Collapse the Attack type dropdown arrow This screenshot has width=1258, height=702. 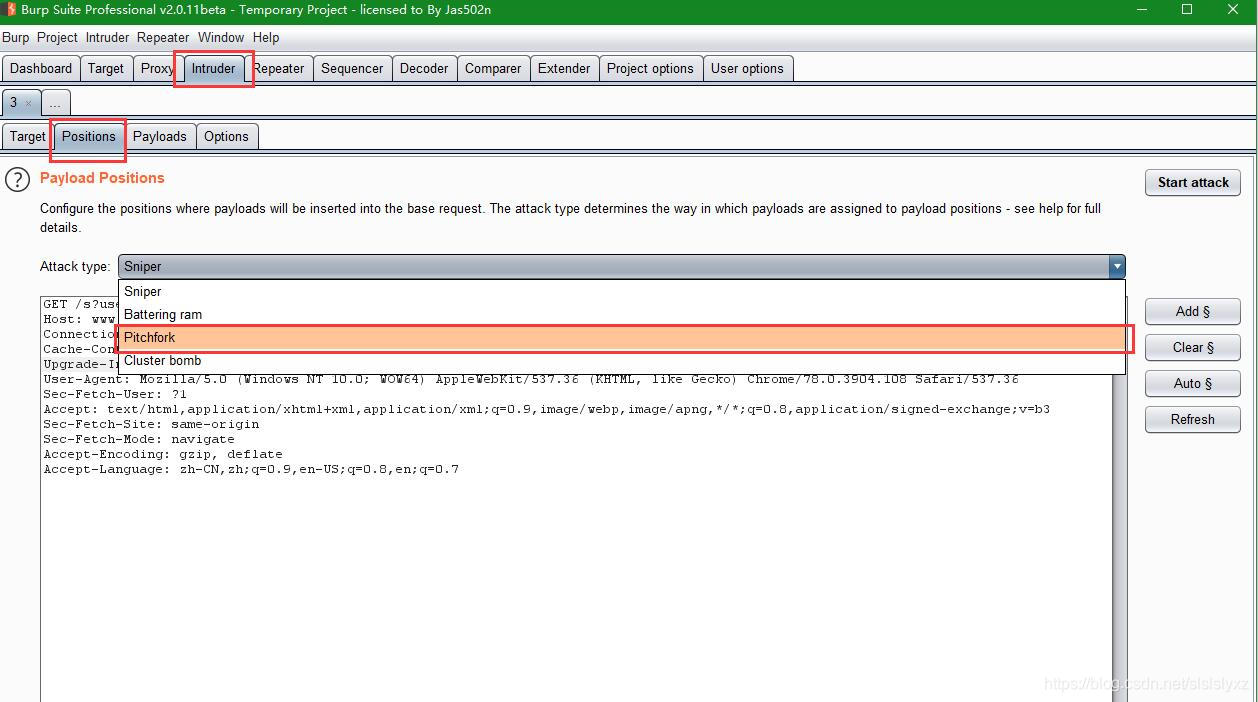(1116, 266)
